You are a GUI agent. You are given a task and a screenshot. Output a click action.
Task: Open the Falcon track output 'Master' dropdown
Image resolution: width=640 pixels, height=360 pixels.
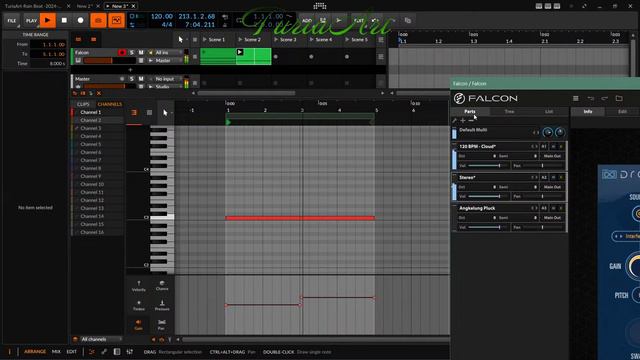click(x=165, y=60)
